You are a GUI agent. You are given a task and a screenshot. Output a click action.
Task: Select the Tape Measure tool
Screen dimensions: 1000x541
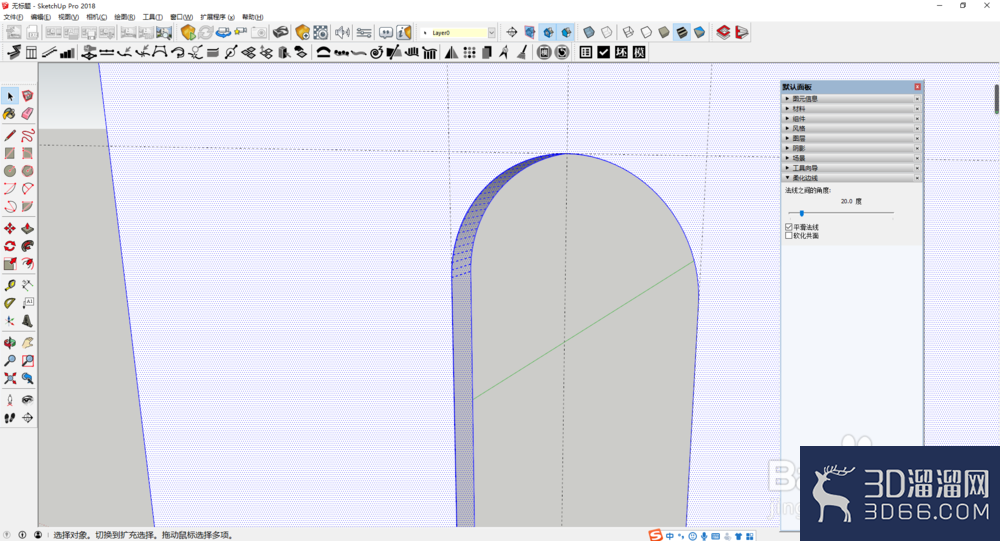(10, 285)
